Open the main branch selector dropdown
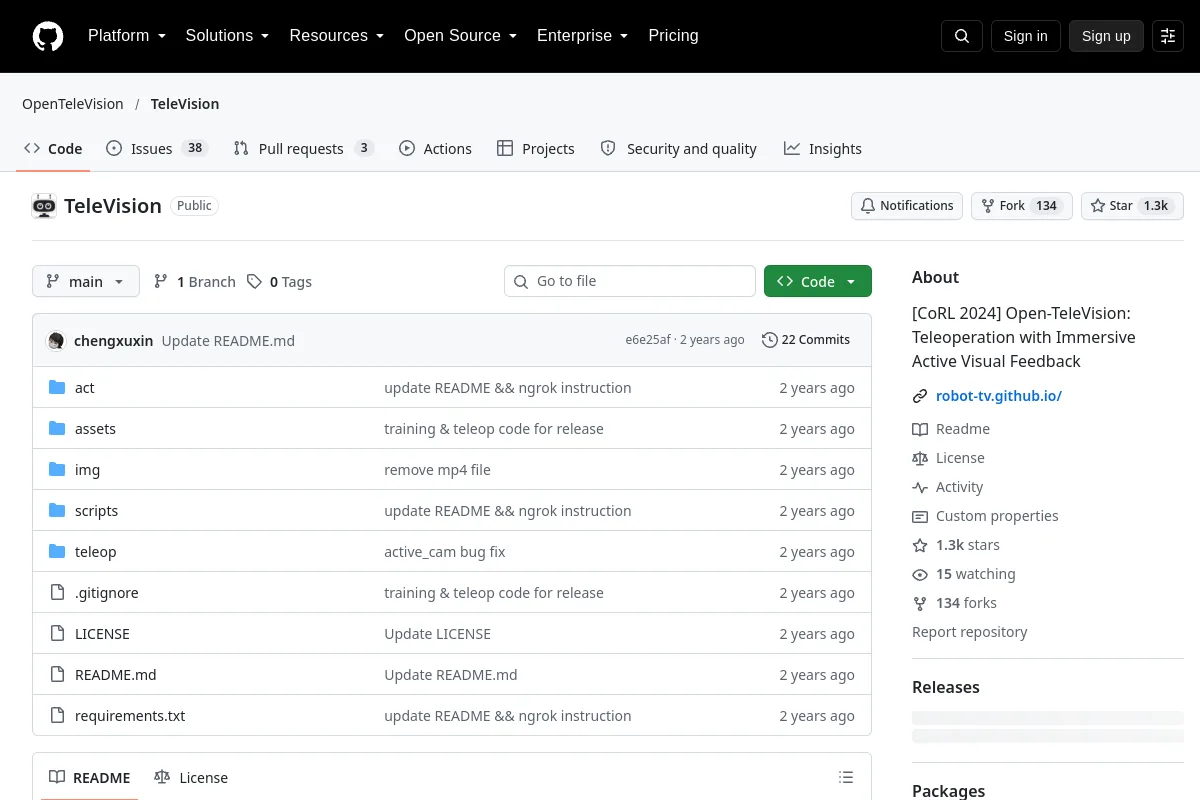This screenshot has height=800, width=1200. tap(86, 282)
